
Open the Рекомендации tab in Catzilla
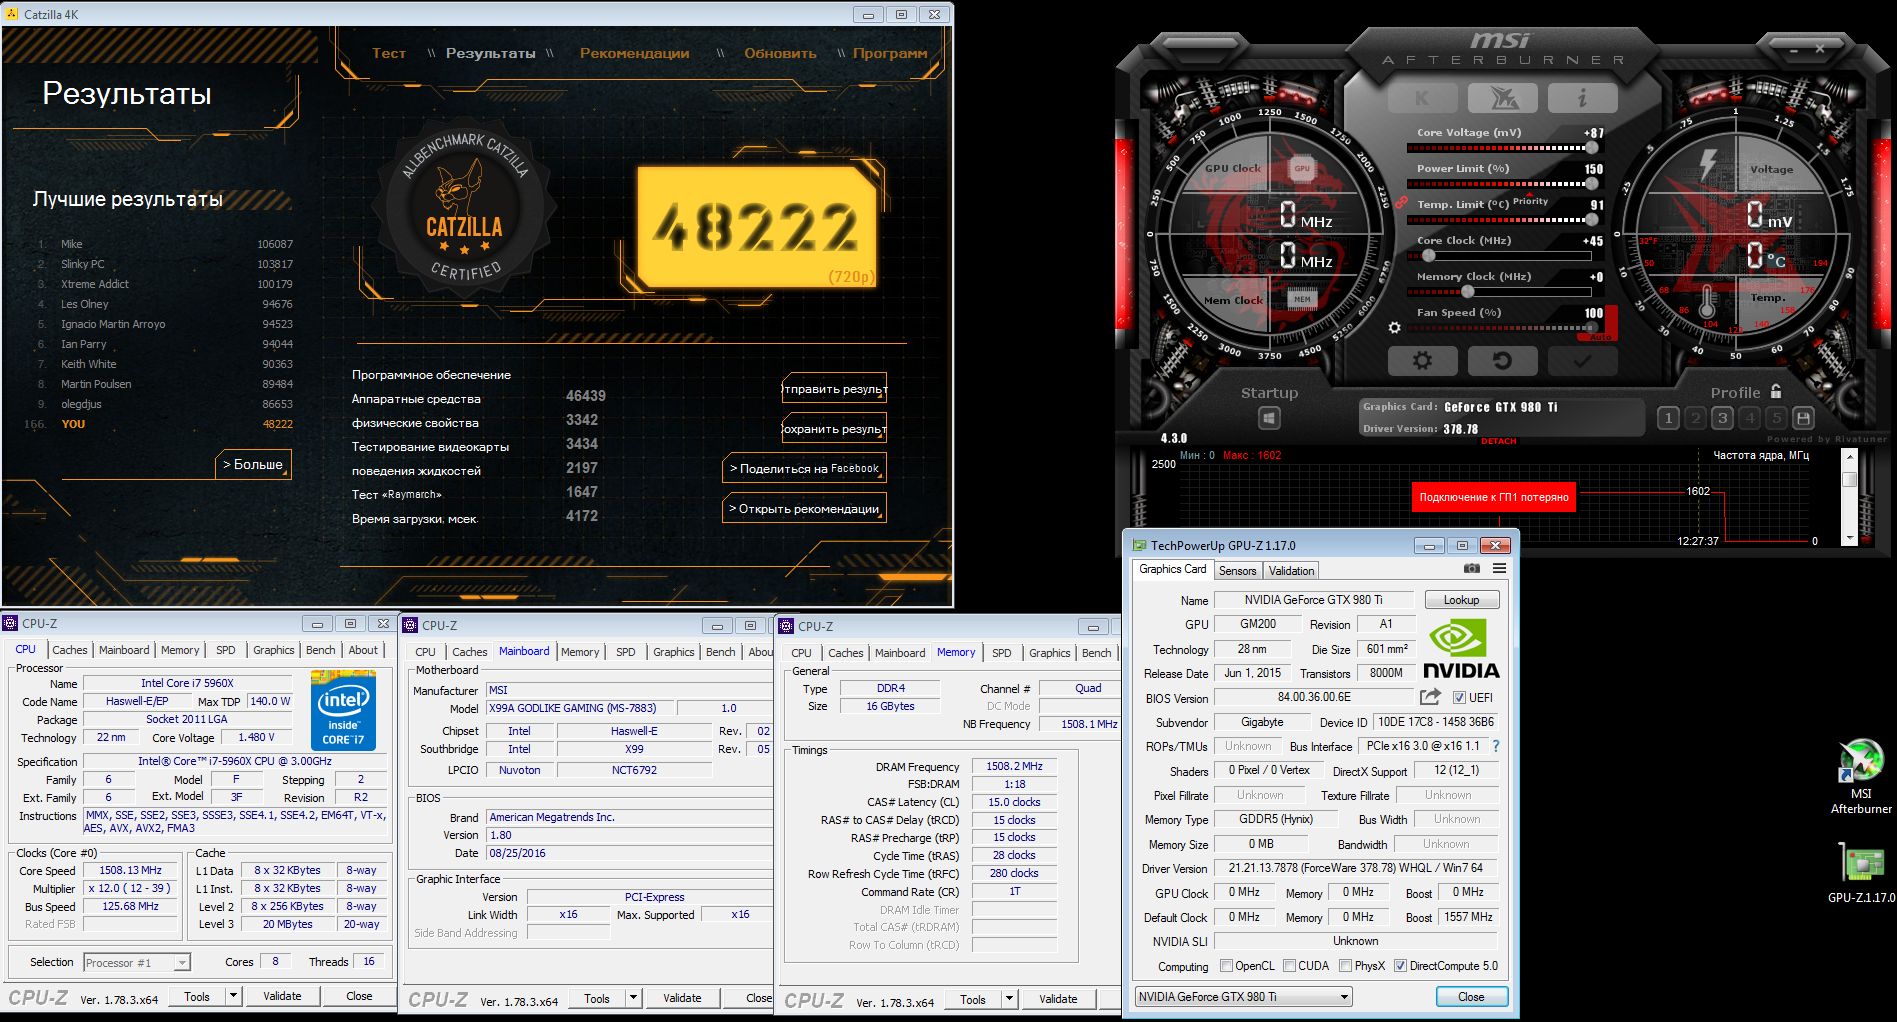click(634, 53)
